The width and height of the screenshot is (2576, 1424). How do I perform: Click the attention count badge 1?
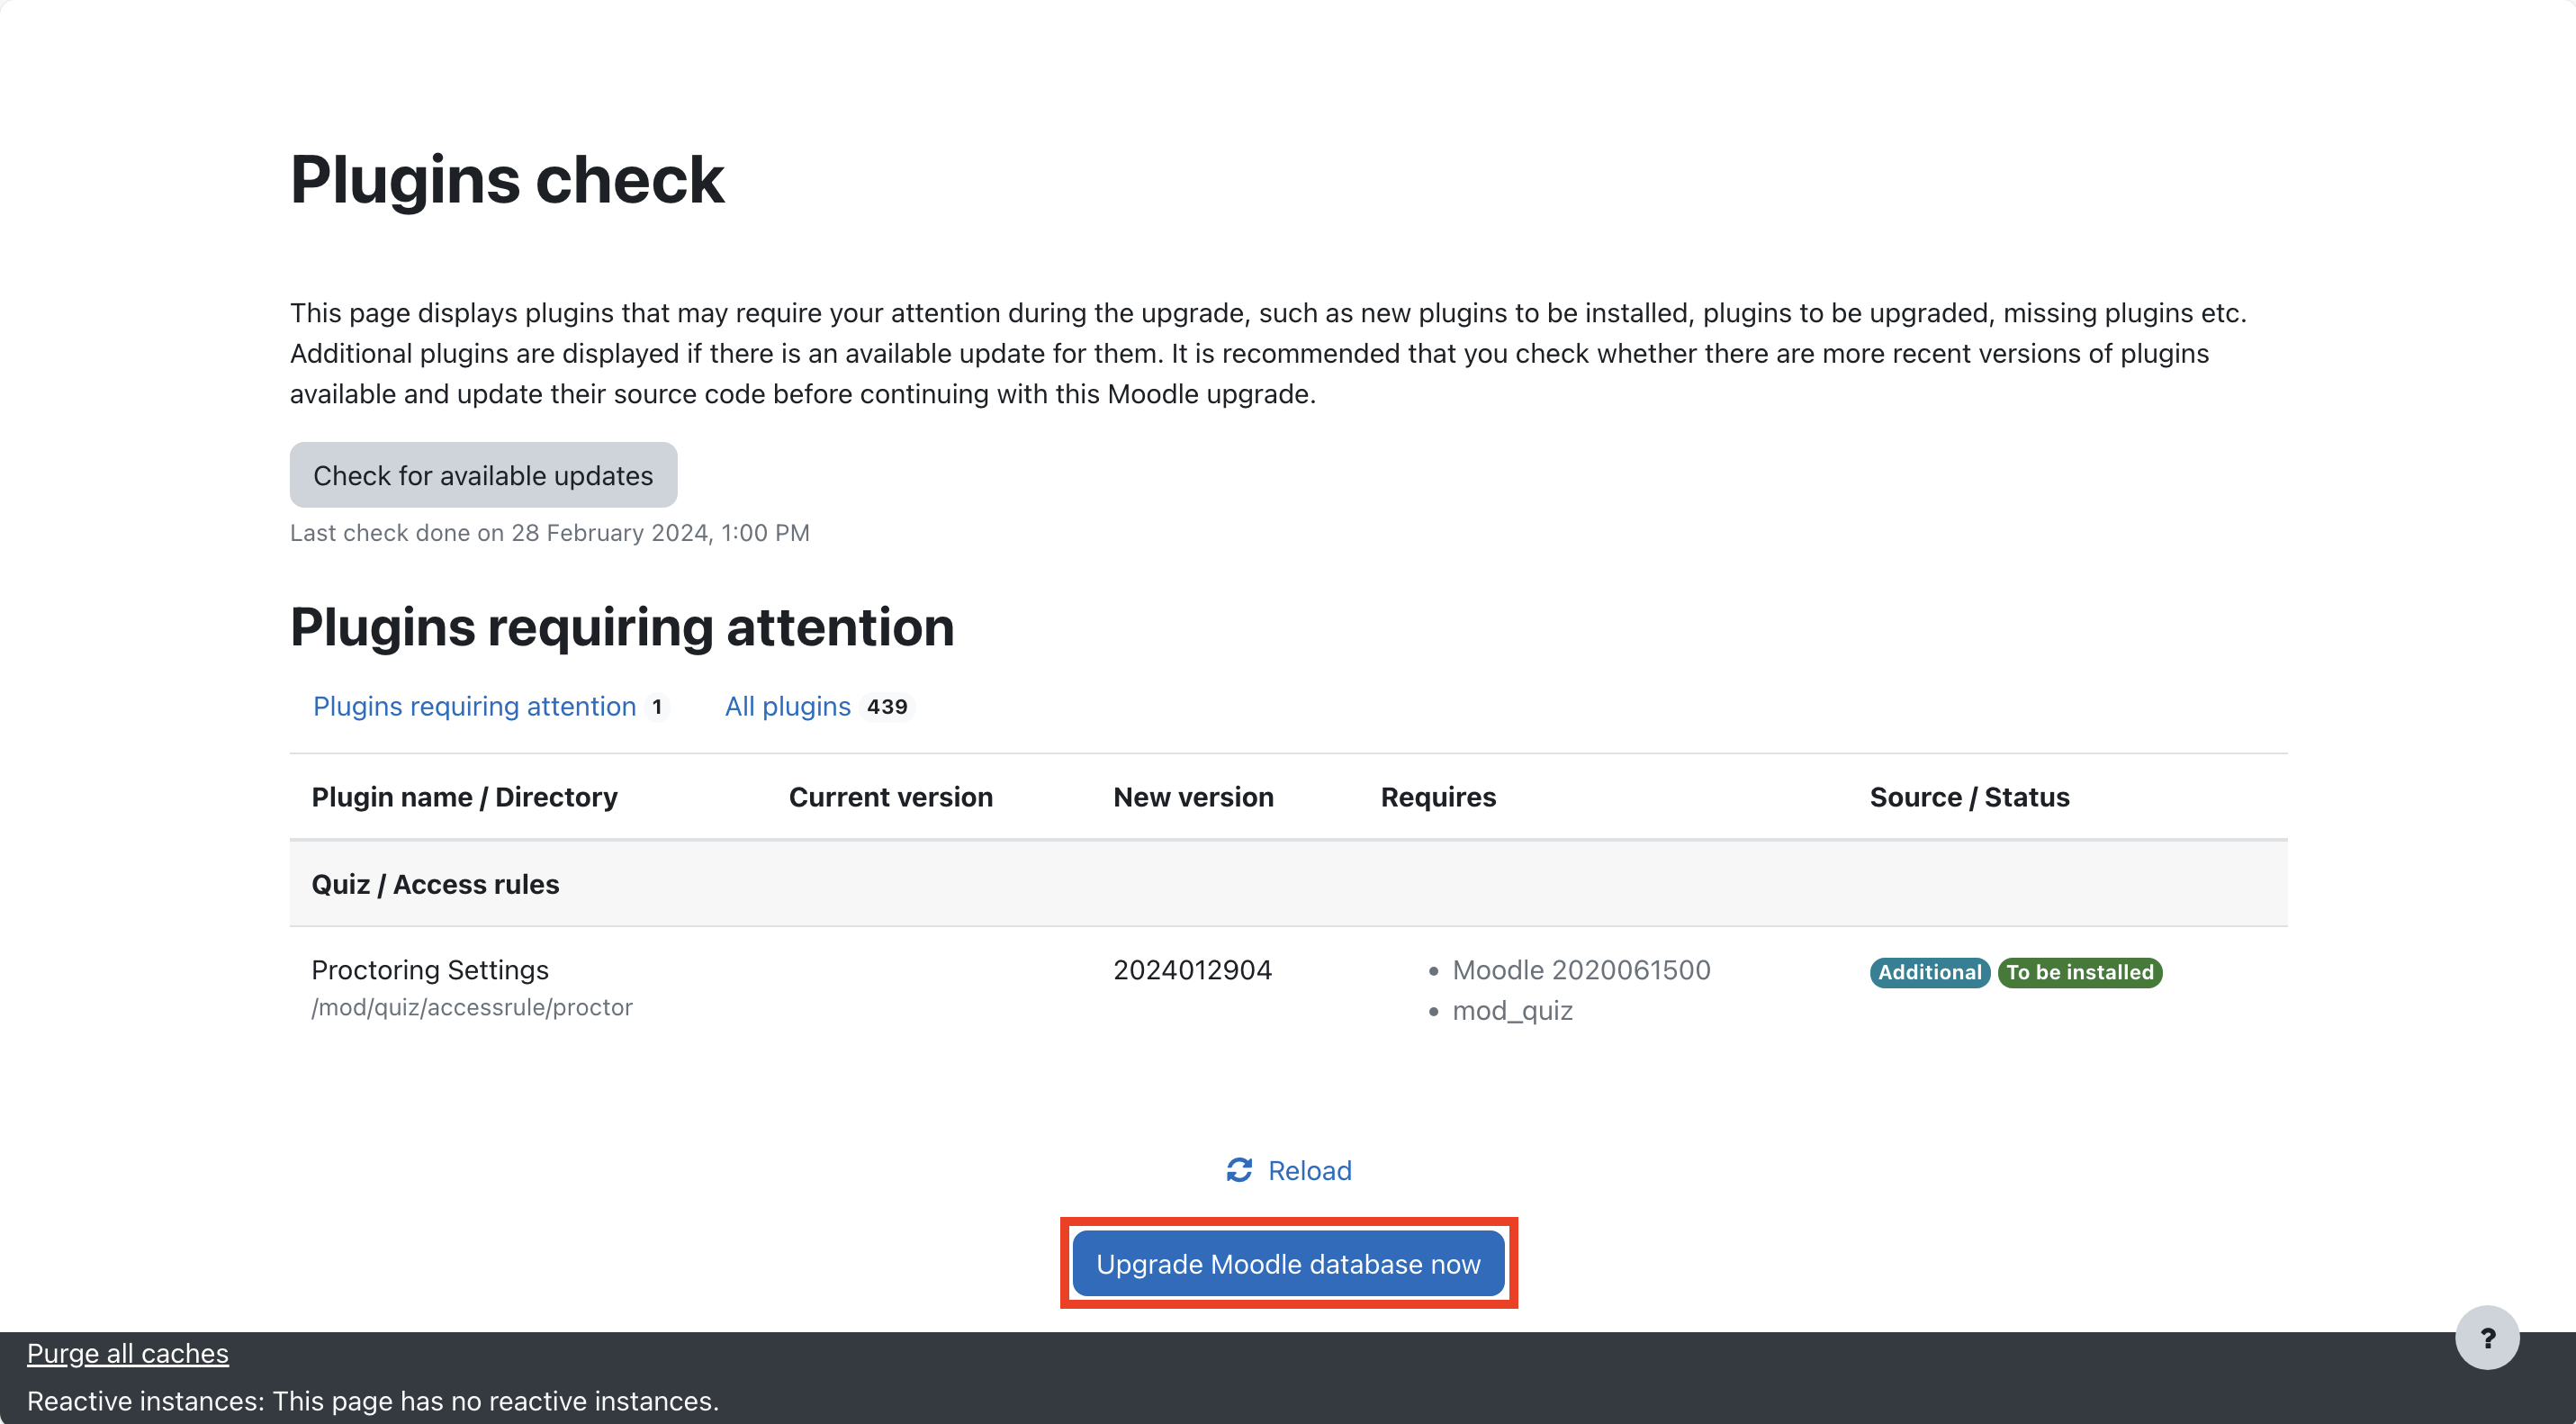[657, 707]
